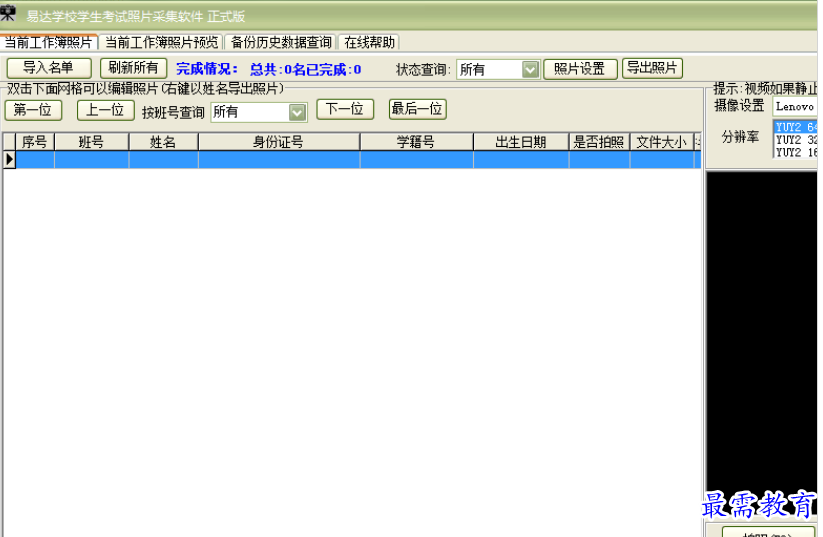
Task: Click the 导出照片 button
Action: pyautogui.click(x=652, y=68)
